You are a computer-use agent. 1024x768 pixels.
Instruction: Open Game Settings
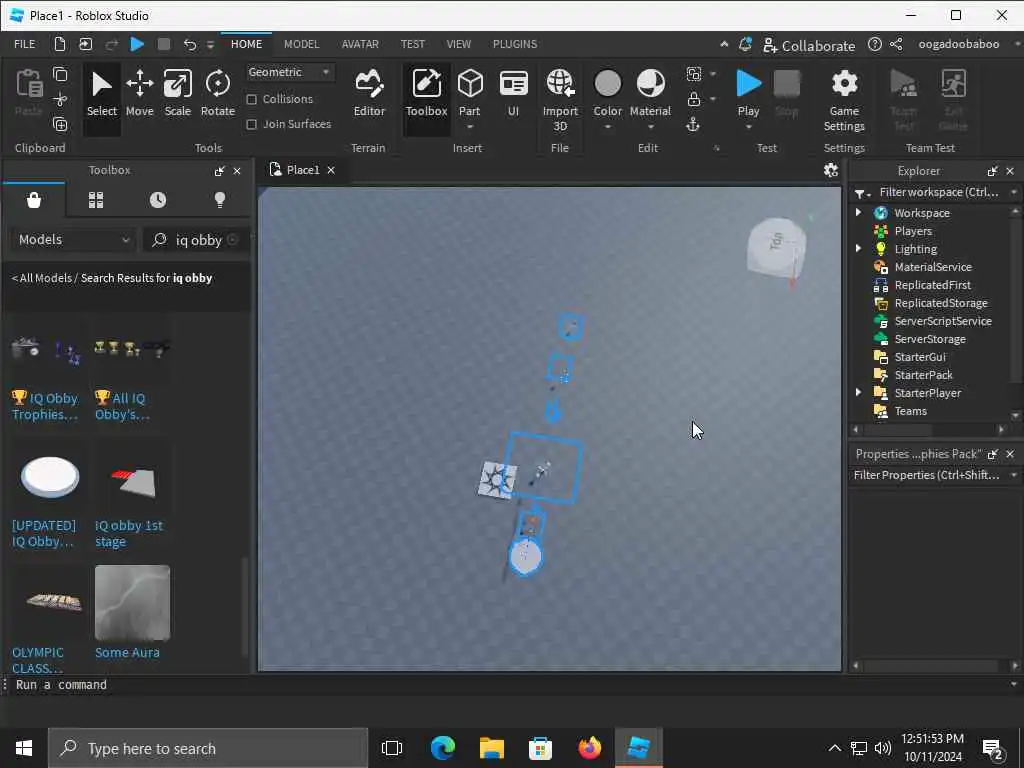844,99
